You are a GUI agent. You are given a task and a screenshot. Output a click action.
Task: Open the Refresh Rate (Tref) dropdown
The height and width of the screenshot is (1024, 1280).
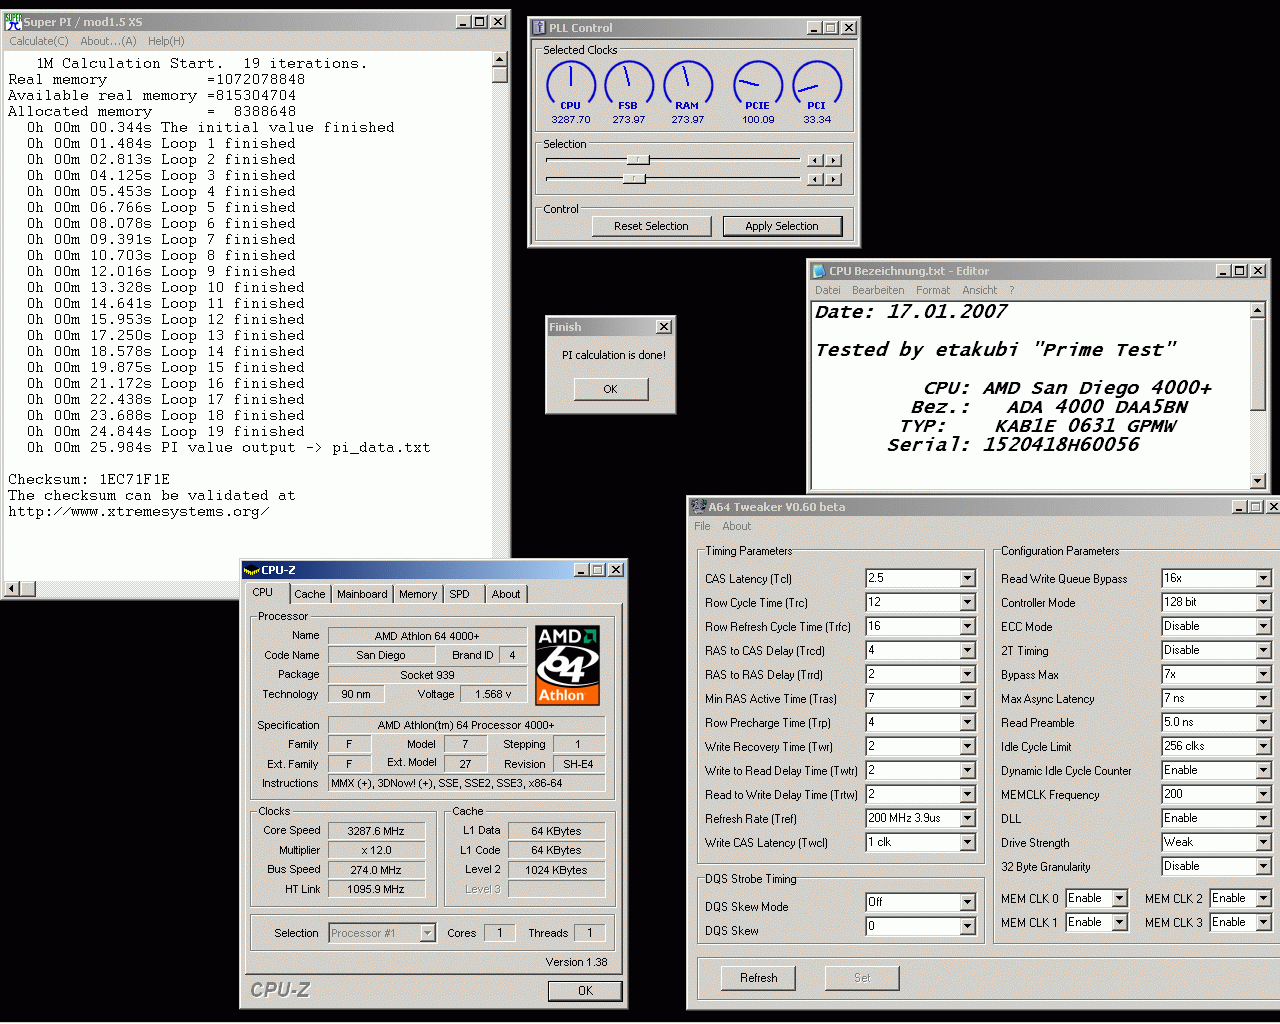pyautogui.click(x=967, y=818)
